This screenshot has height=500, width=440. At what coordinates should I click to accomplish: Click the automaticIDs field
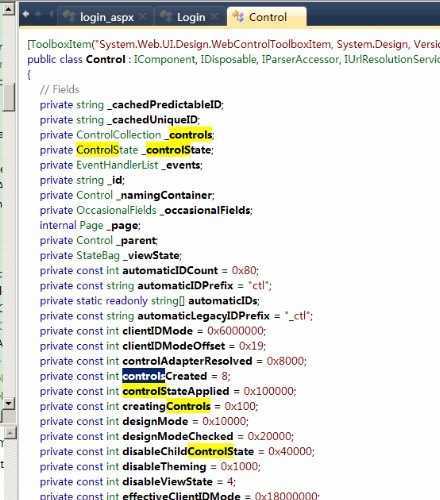click(x=223, y=301)
